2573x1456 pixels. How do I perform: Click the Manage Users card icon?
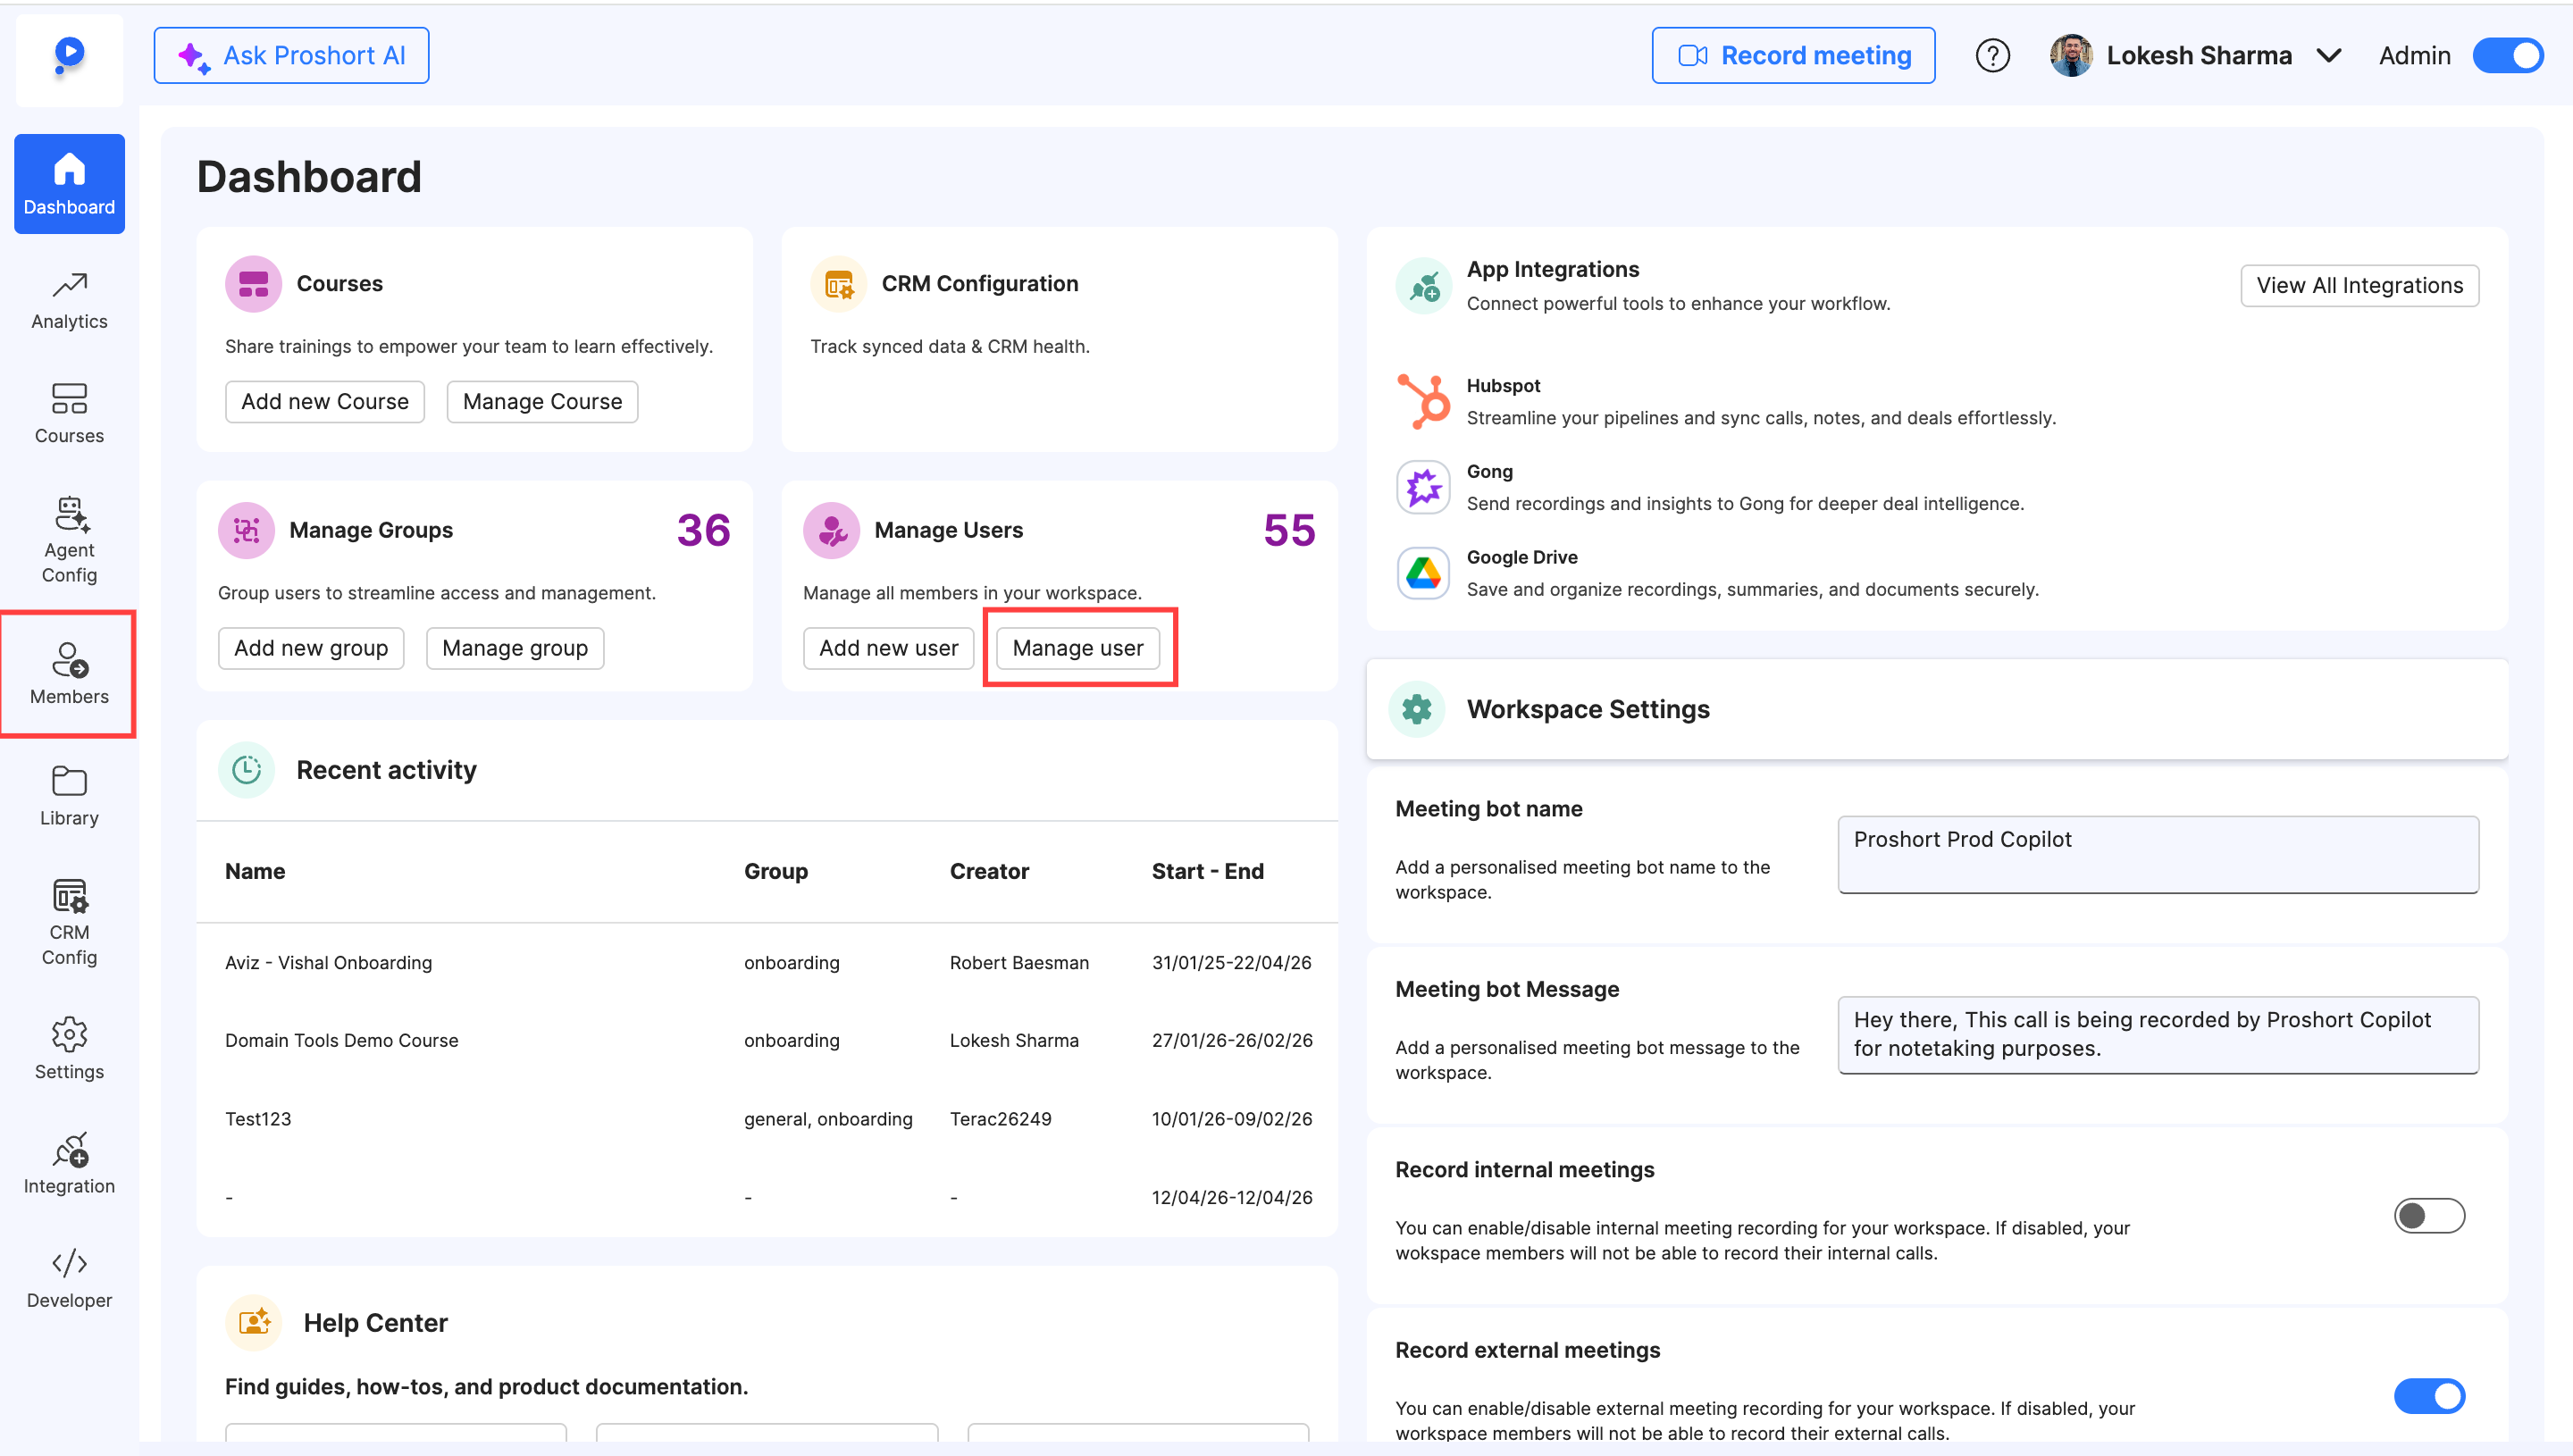[x=831, y=530]
